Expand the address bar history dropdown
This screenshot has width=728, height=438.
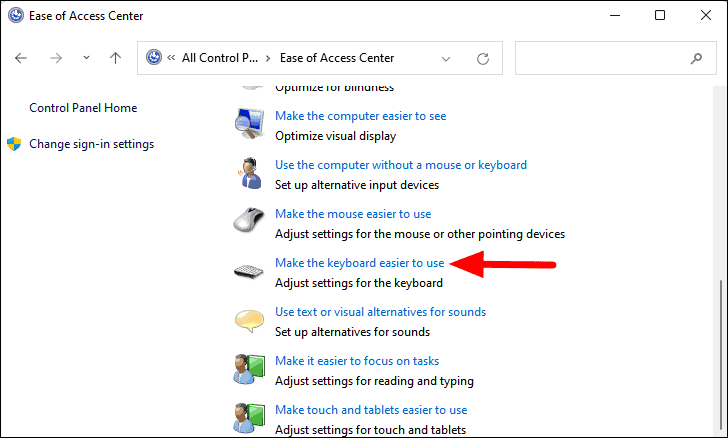coord(446,59)
